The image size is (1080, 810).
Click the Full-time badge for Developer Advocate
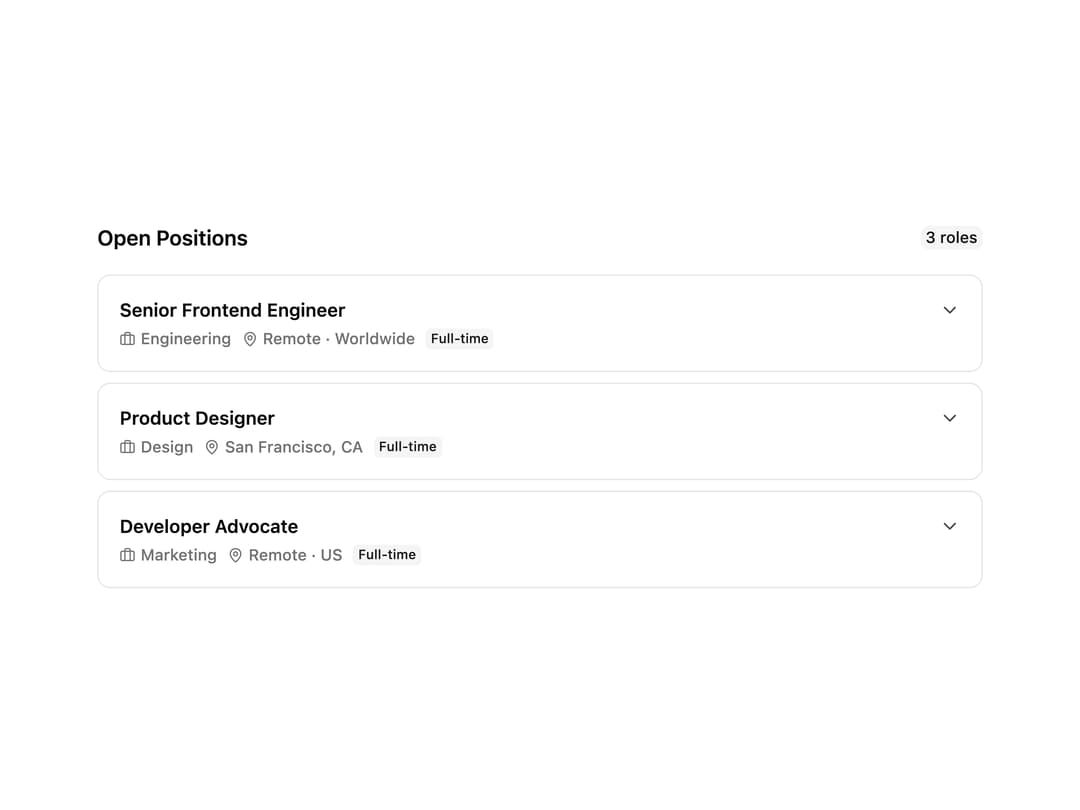click(387, 555)
